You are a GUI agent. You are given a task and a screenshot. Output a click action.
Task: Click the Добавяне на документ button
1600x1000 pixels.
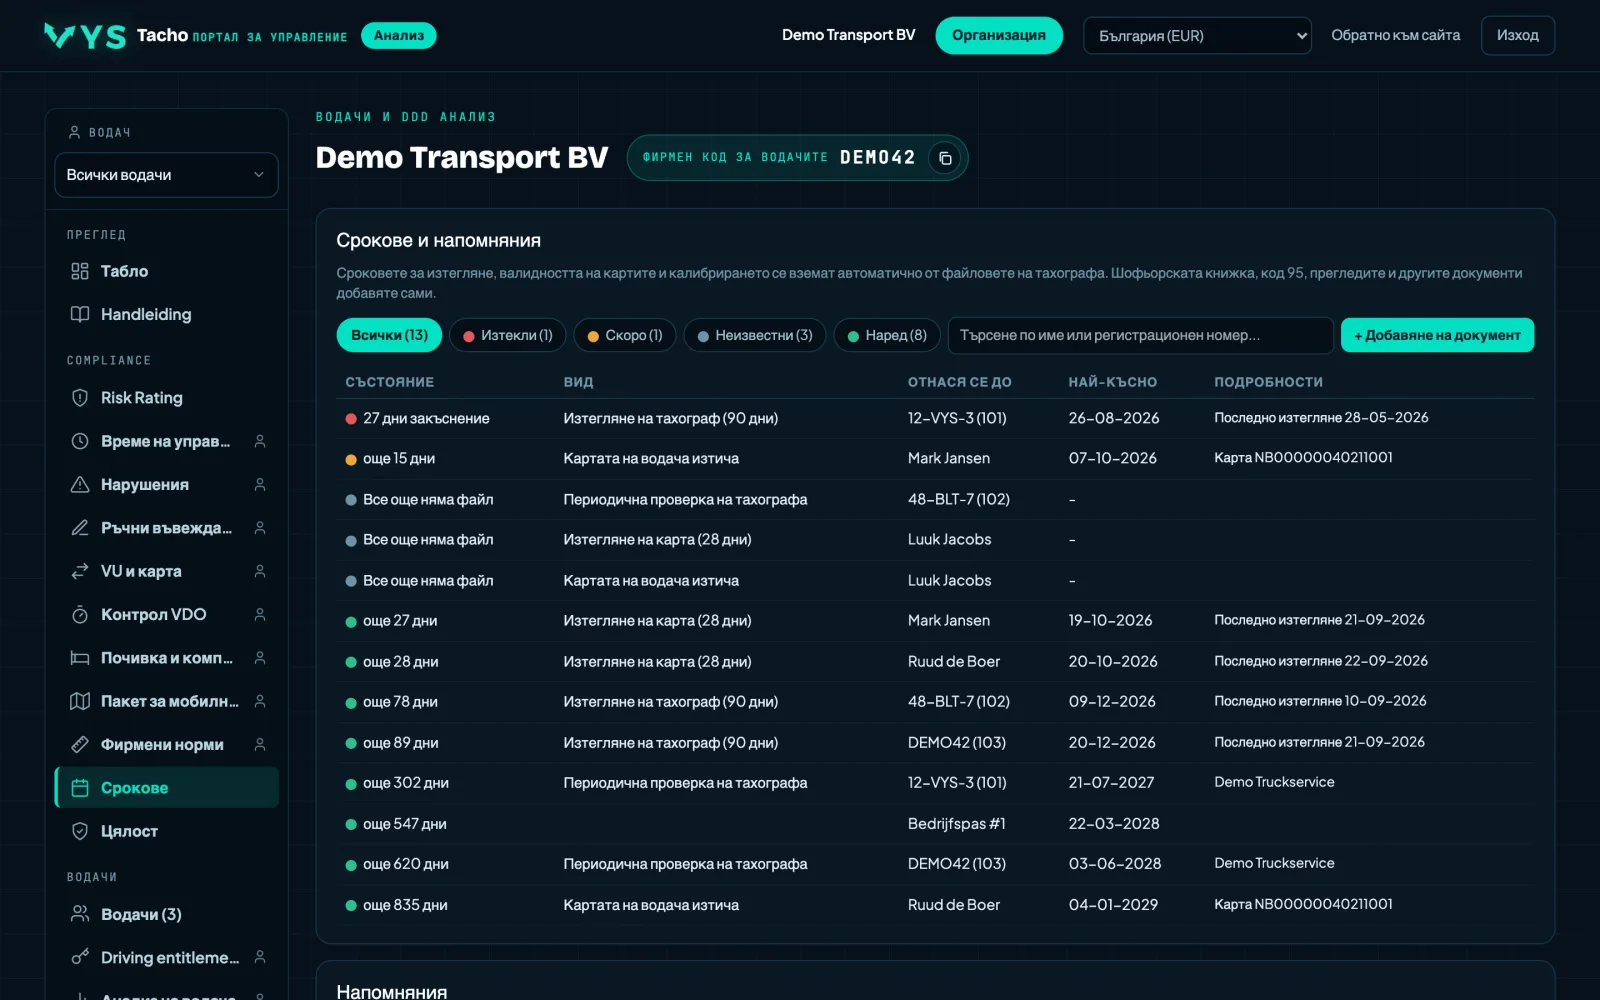pyautogui.click(x=1437, y=335)
